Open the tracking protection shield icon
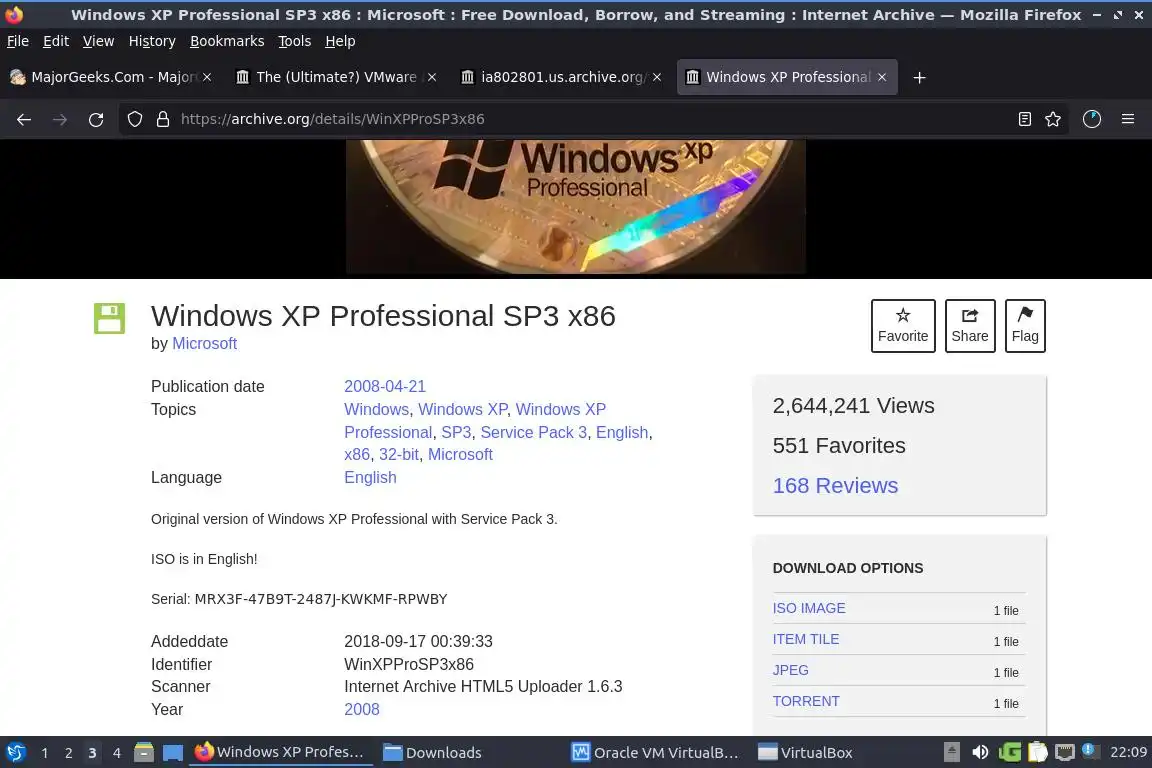 (x=134, y=119)
